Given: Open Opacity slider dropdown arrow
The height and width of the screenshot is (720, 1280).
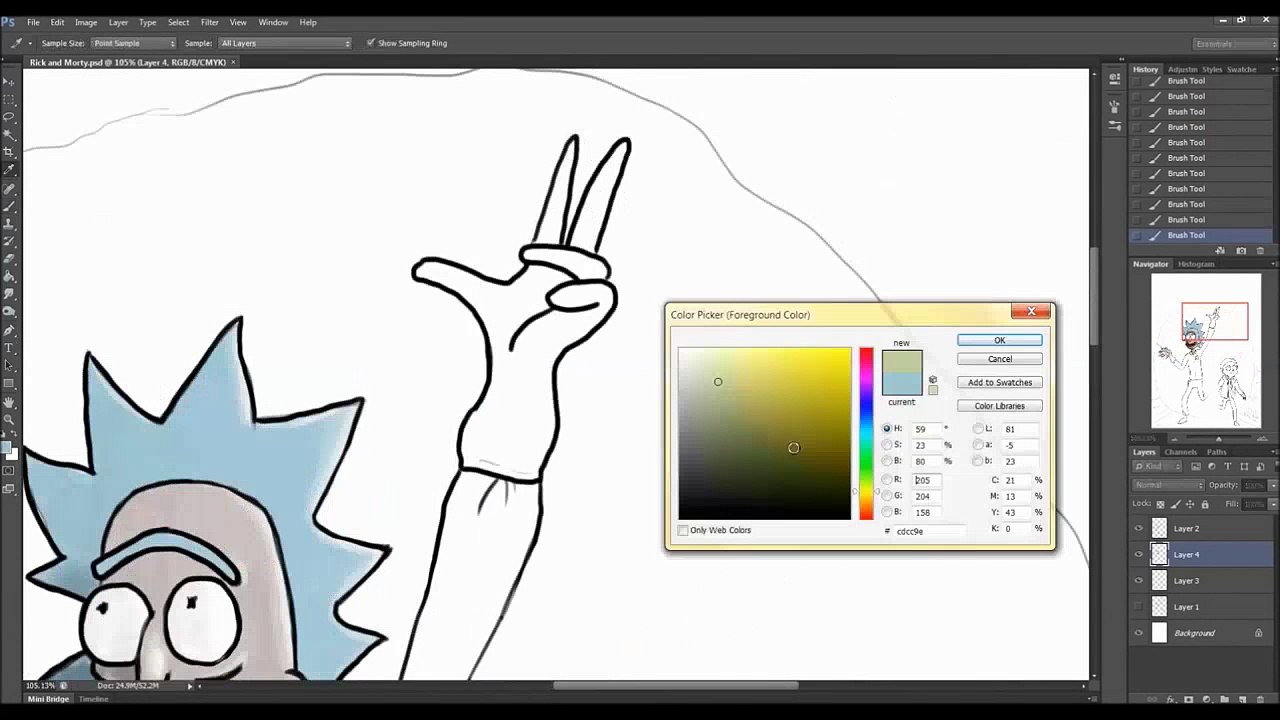Looking at the screenshot, I should pos(1272,485).
